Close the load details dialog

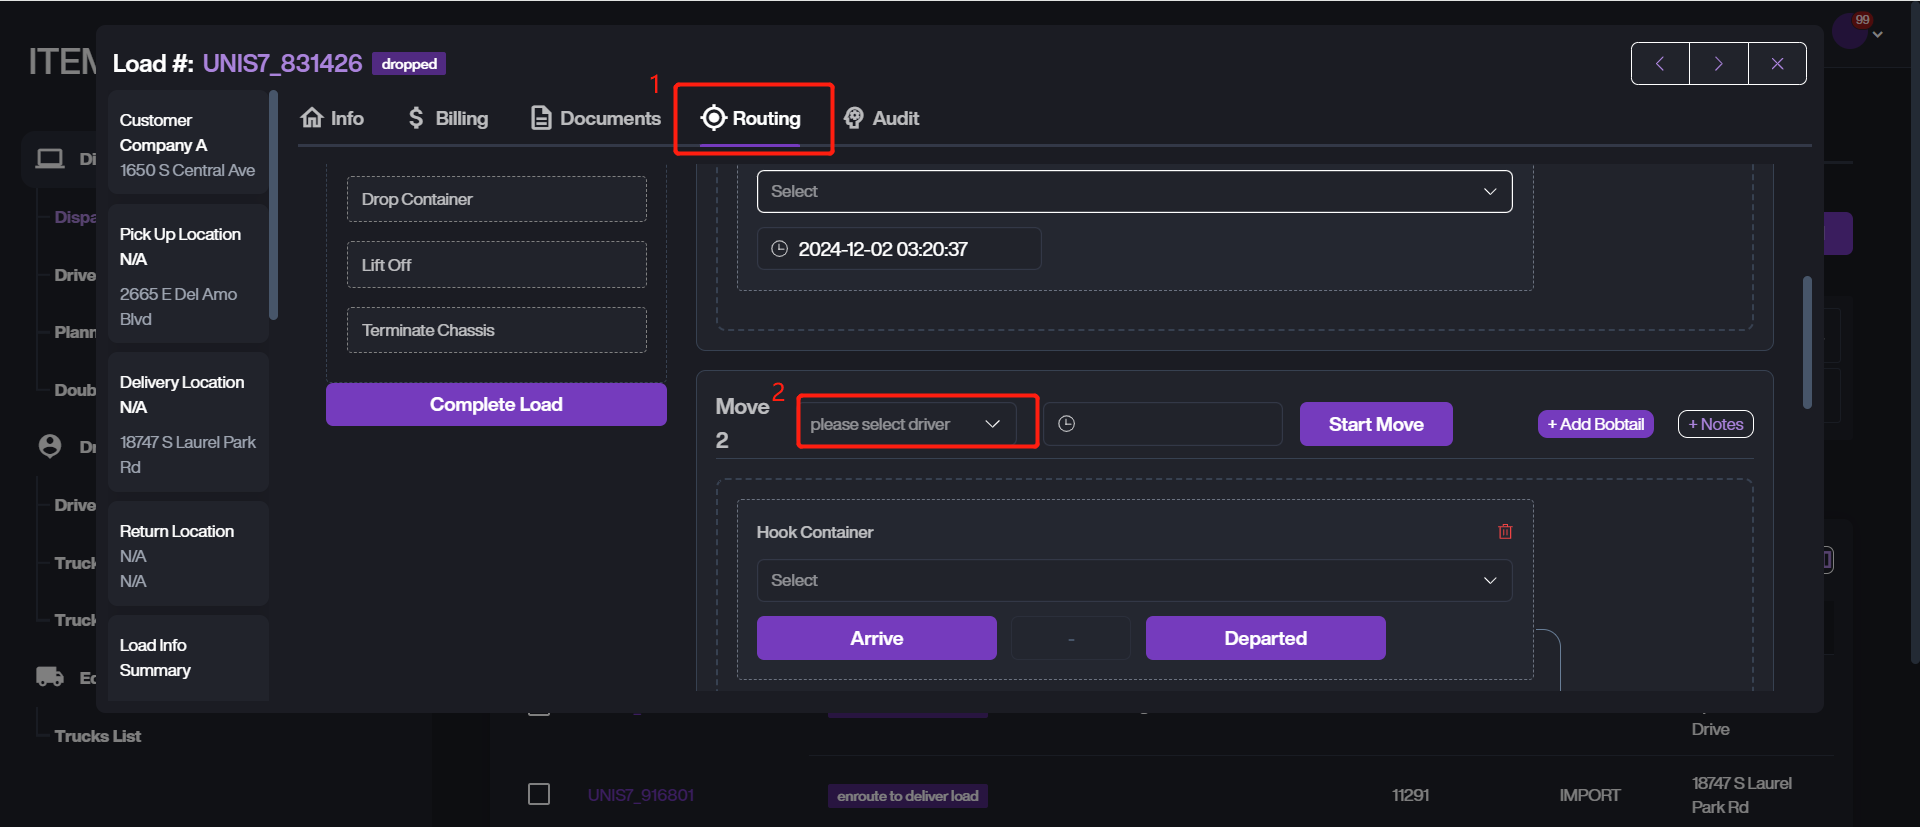pyautogui.click(x=1777, y=64)
